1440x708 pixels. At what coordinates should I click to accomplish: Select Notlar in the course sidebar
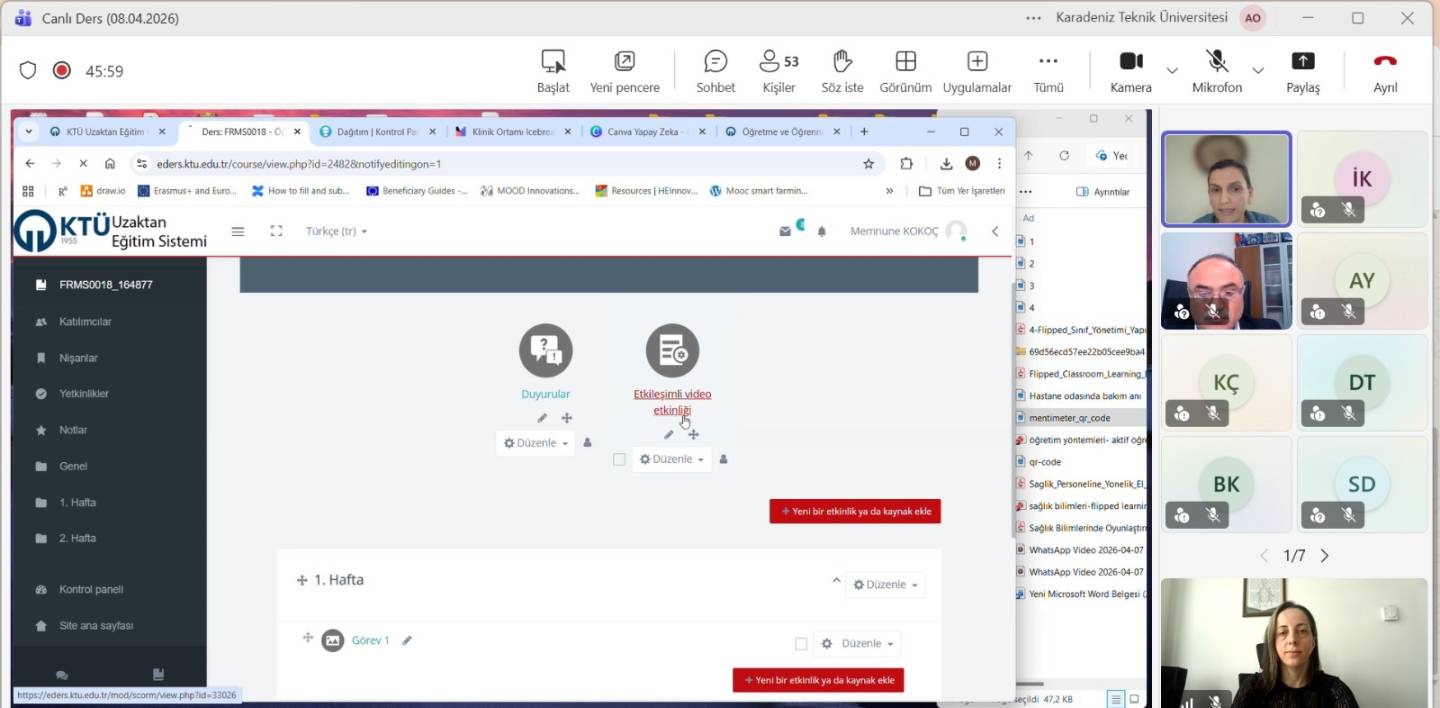click(73, 430)
